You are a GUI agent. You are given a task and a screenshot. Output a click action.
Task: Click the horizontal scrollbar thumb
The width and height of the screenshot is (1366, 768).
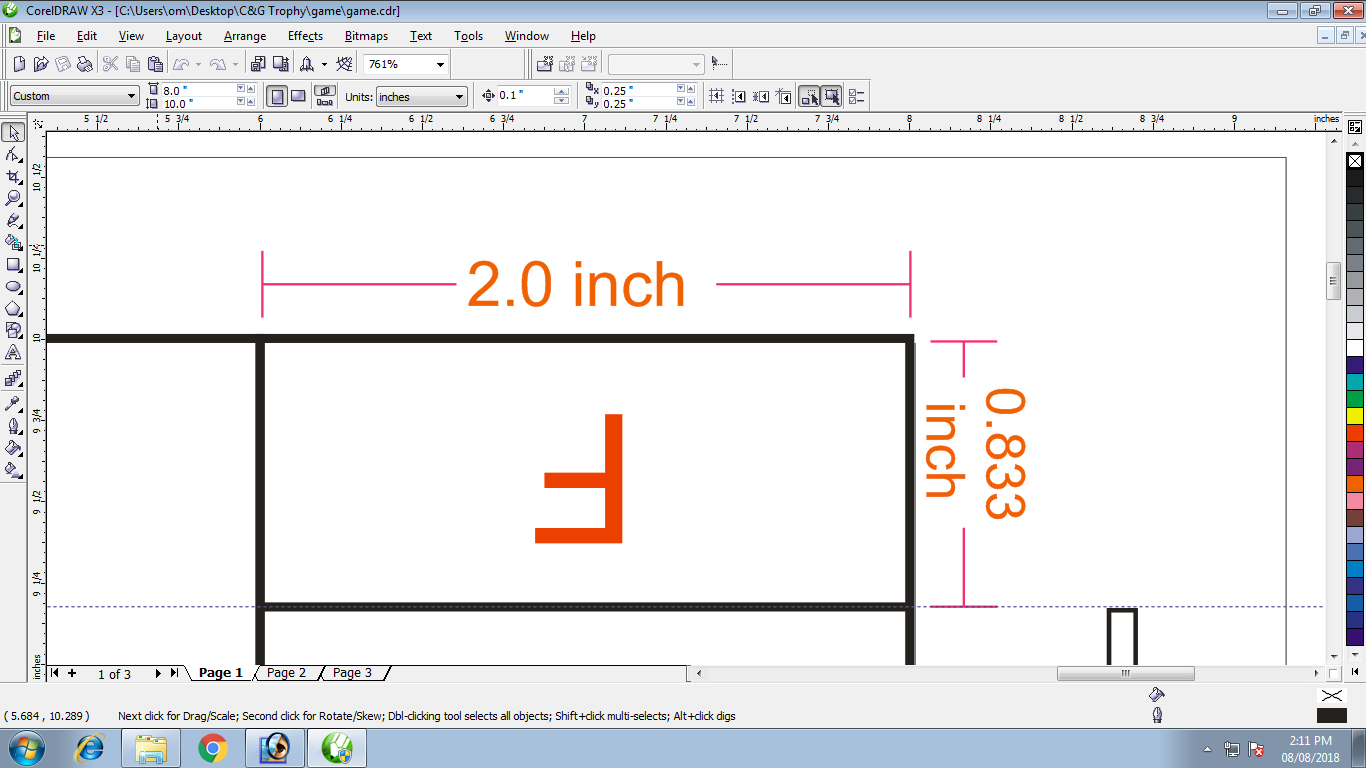point(1125,673)
